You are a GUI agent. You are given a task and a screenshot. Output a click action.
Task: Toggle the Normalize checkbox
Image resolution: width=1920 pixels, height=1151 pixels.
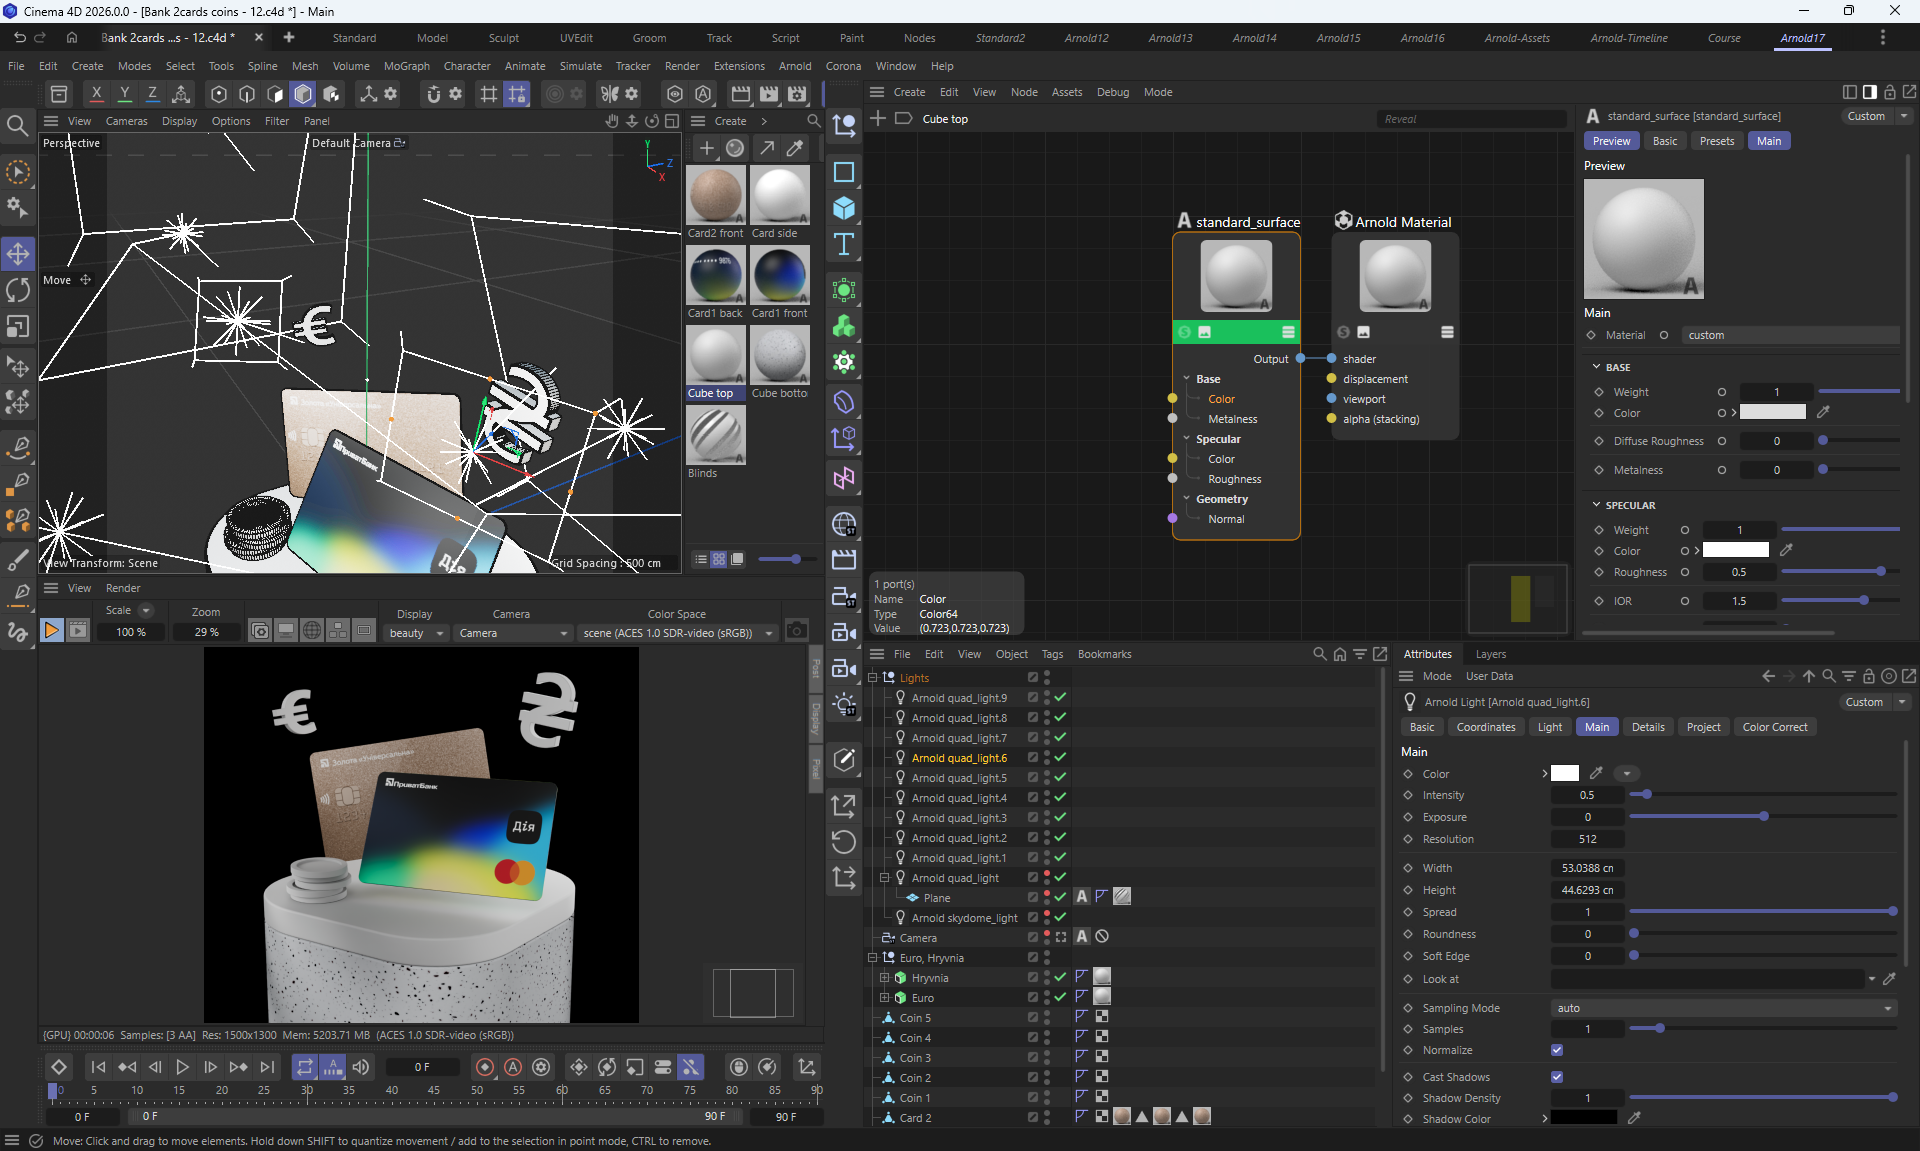pyautogui.click(x=1557, y=1050)
